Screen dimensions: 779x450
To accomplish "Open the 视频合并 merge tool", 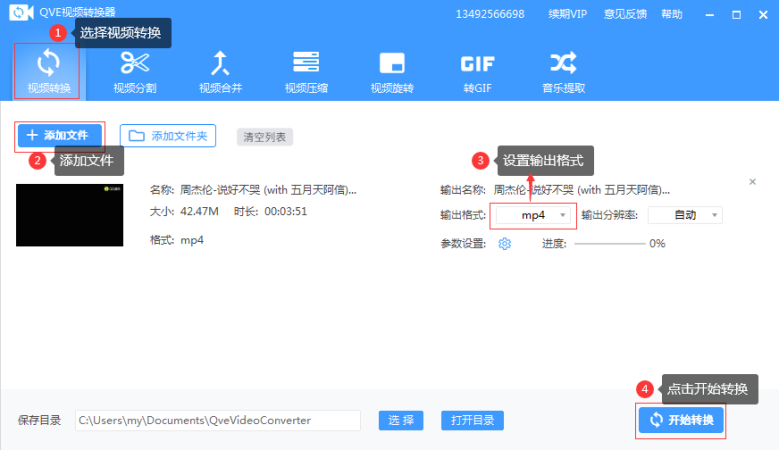I will pyautogui.click(x=221, y=72).
